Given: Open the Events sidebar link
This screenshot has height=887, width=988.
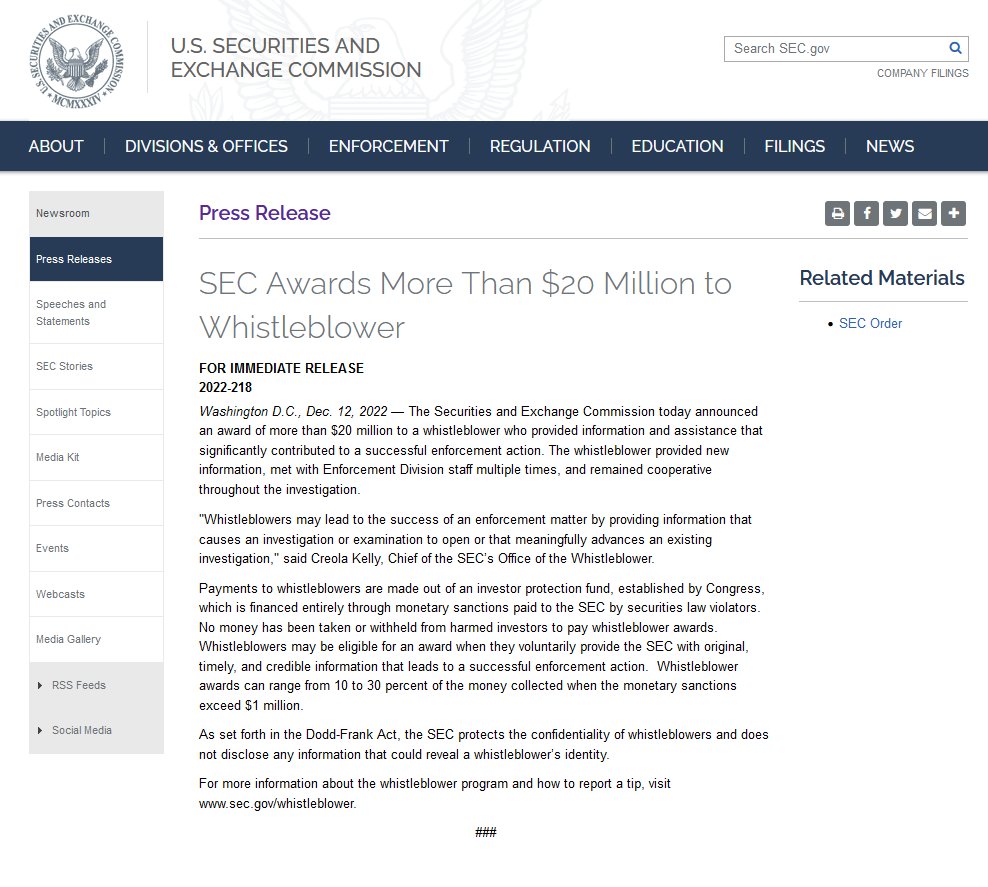Looking at the screenshot, I should click(96, 548).
